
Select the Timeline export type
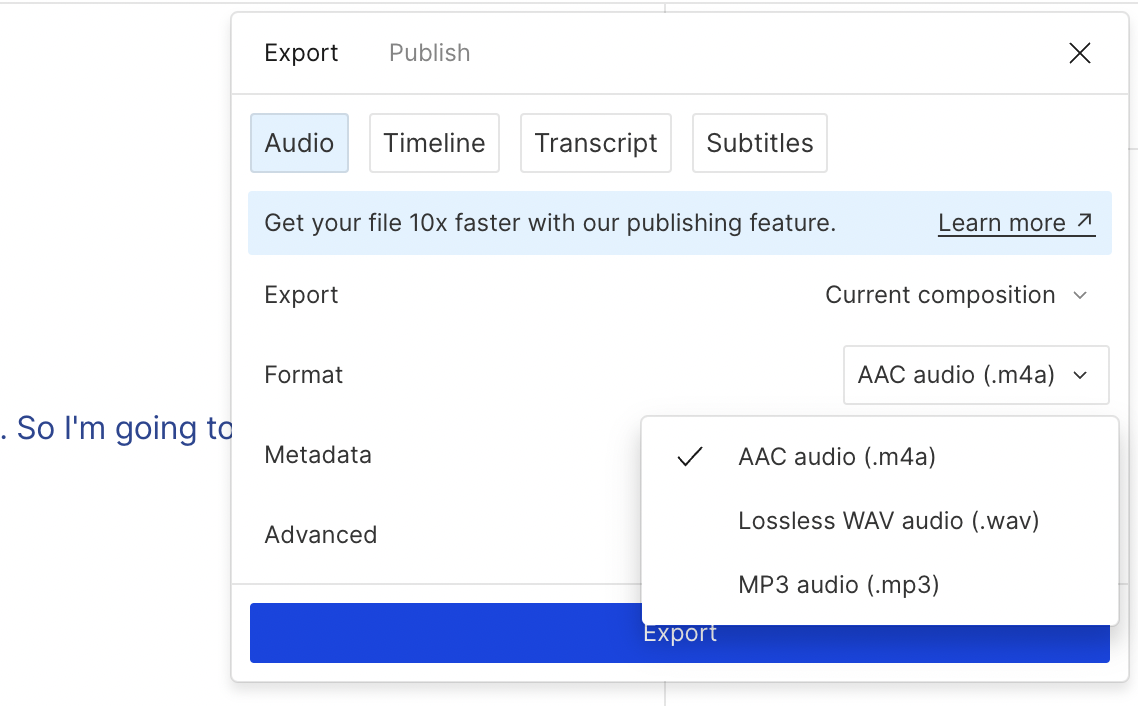point(434,142)
